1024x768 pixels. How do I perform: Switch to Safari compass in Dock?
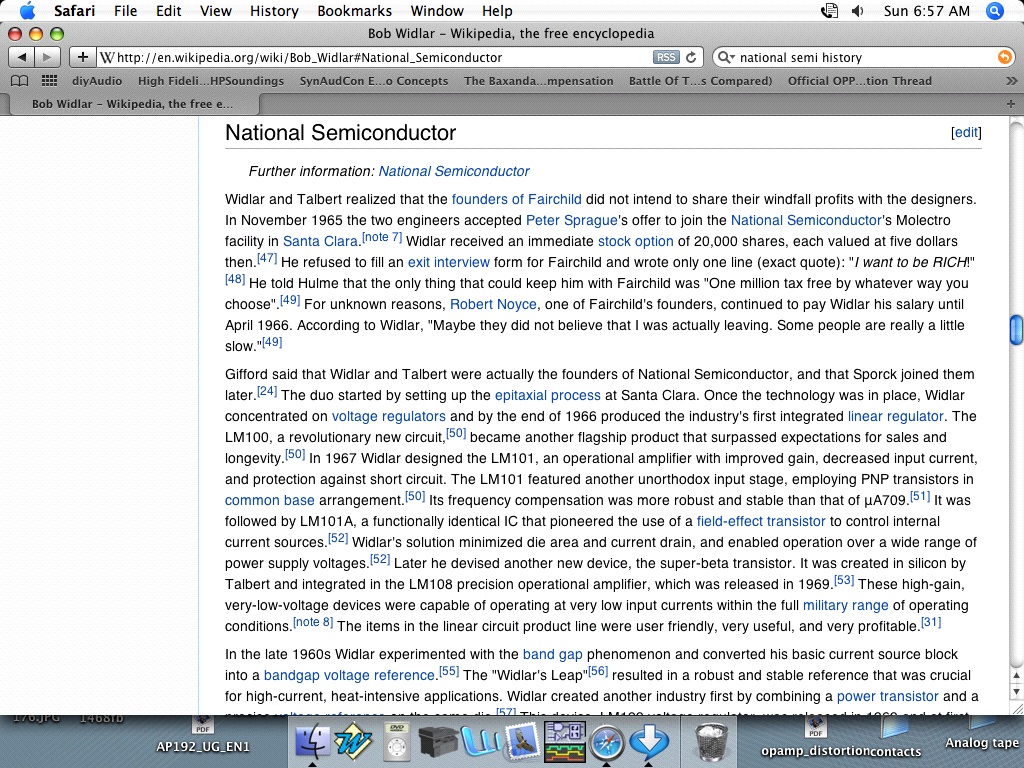pyautogui.click(x=607, y=743)
